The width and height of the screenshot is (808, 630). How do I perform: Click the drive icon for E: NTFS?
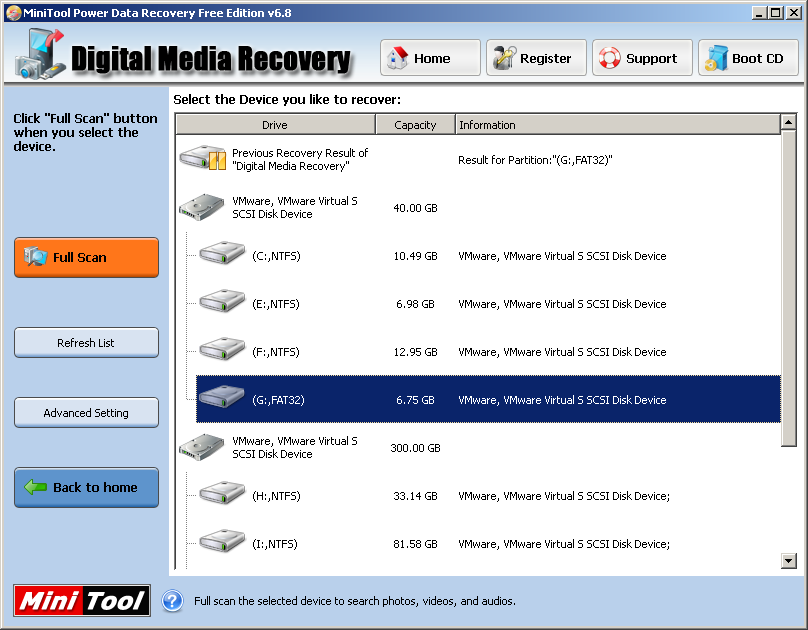coord(223,302)
